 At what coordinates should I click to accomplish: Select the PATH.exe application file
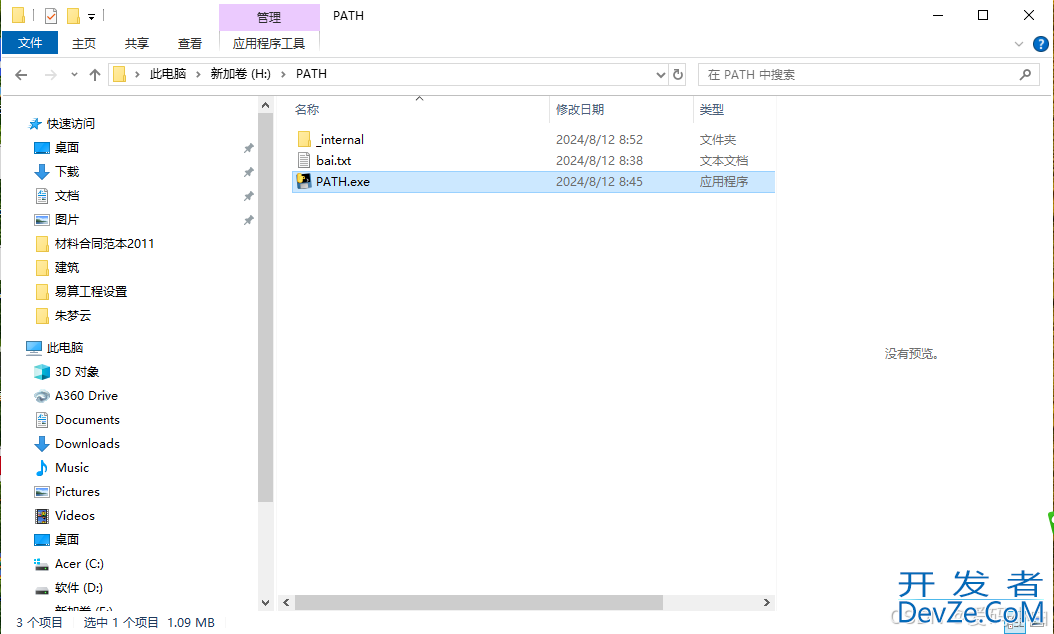533,182
